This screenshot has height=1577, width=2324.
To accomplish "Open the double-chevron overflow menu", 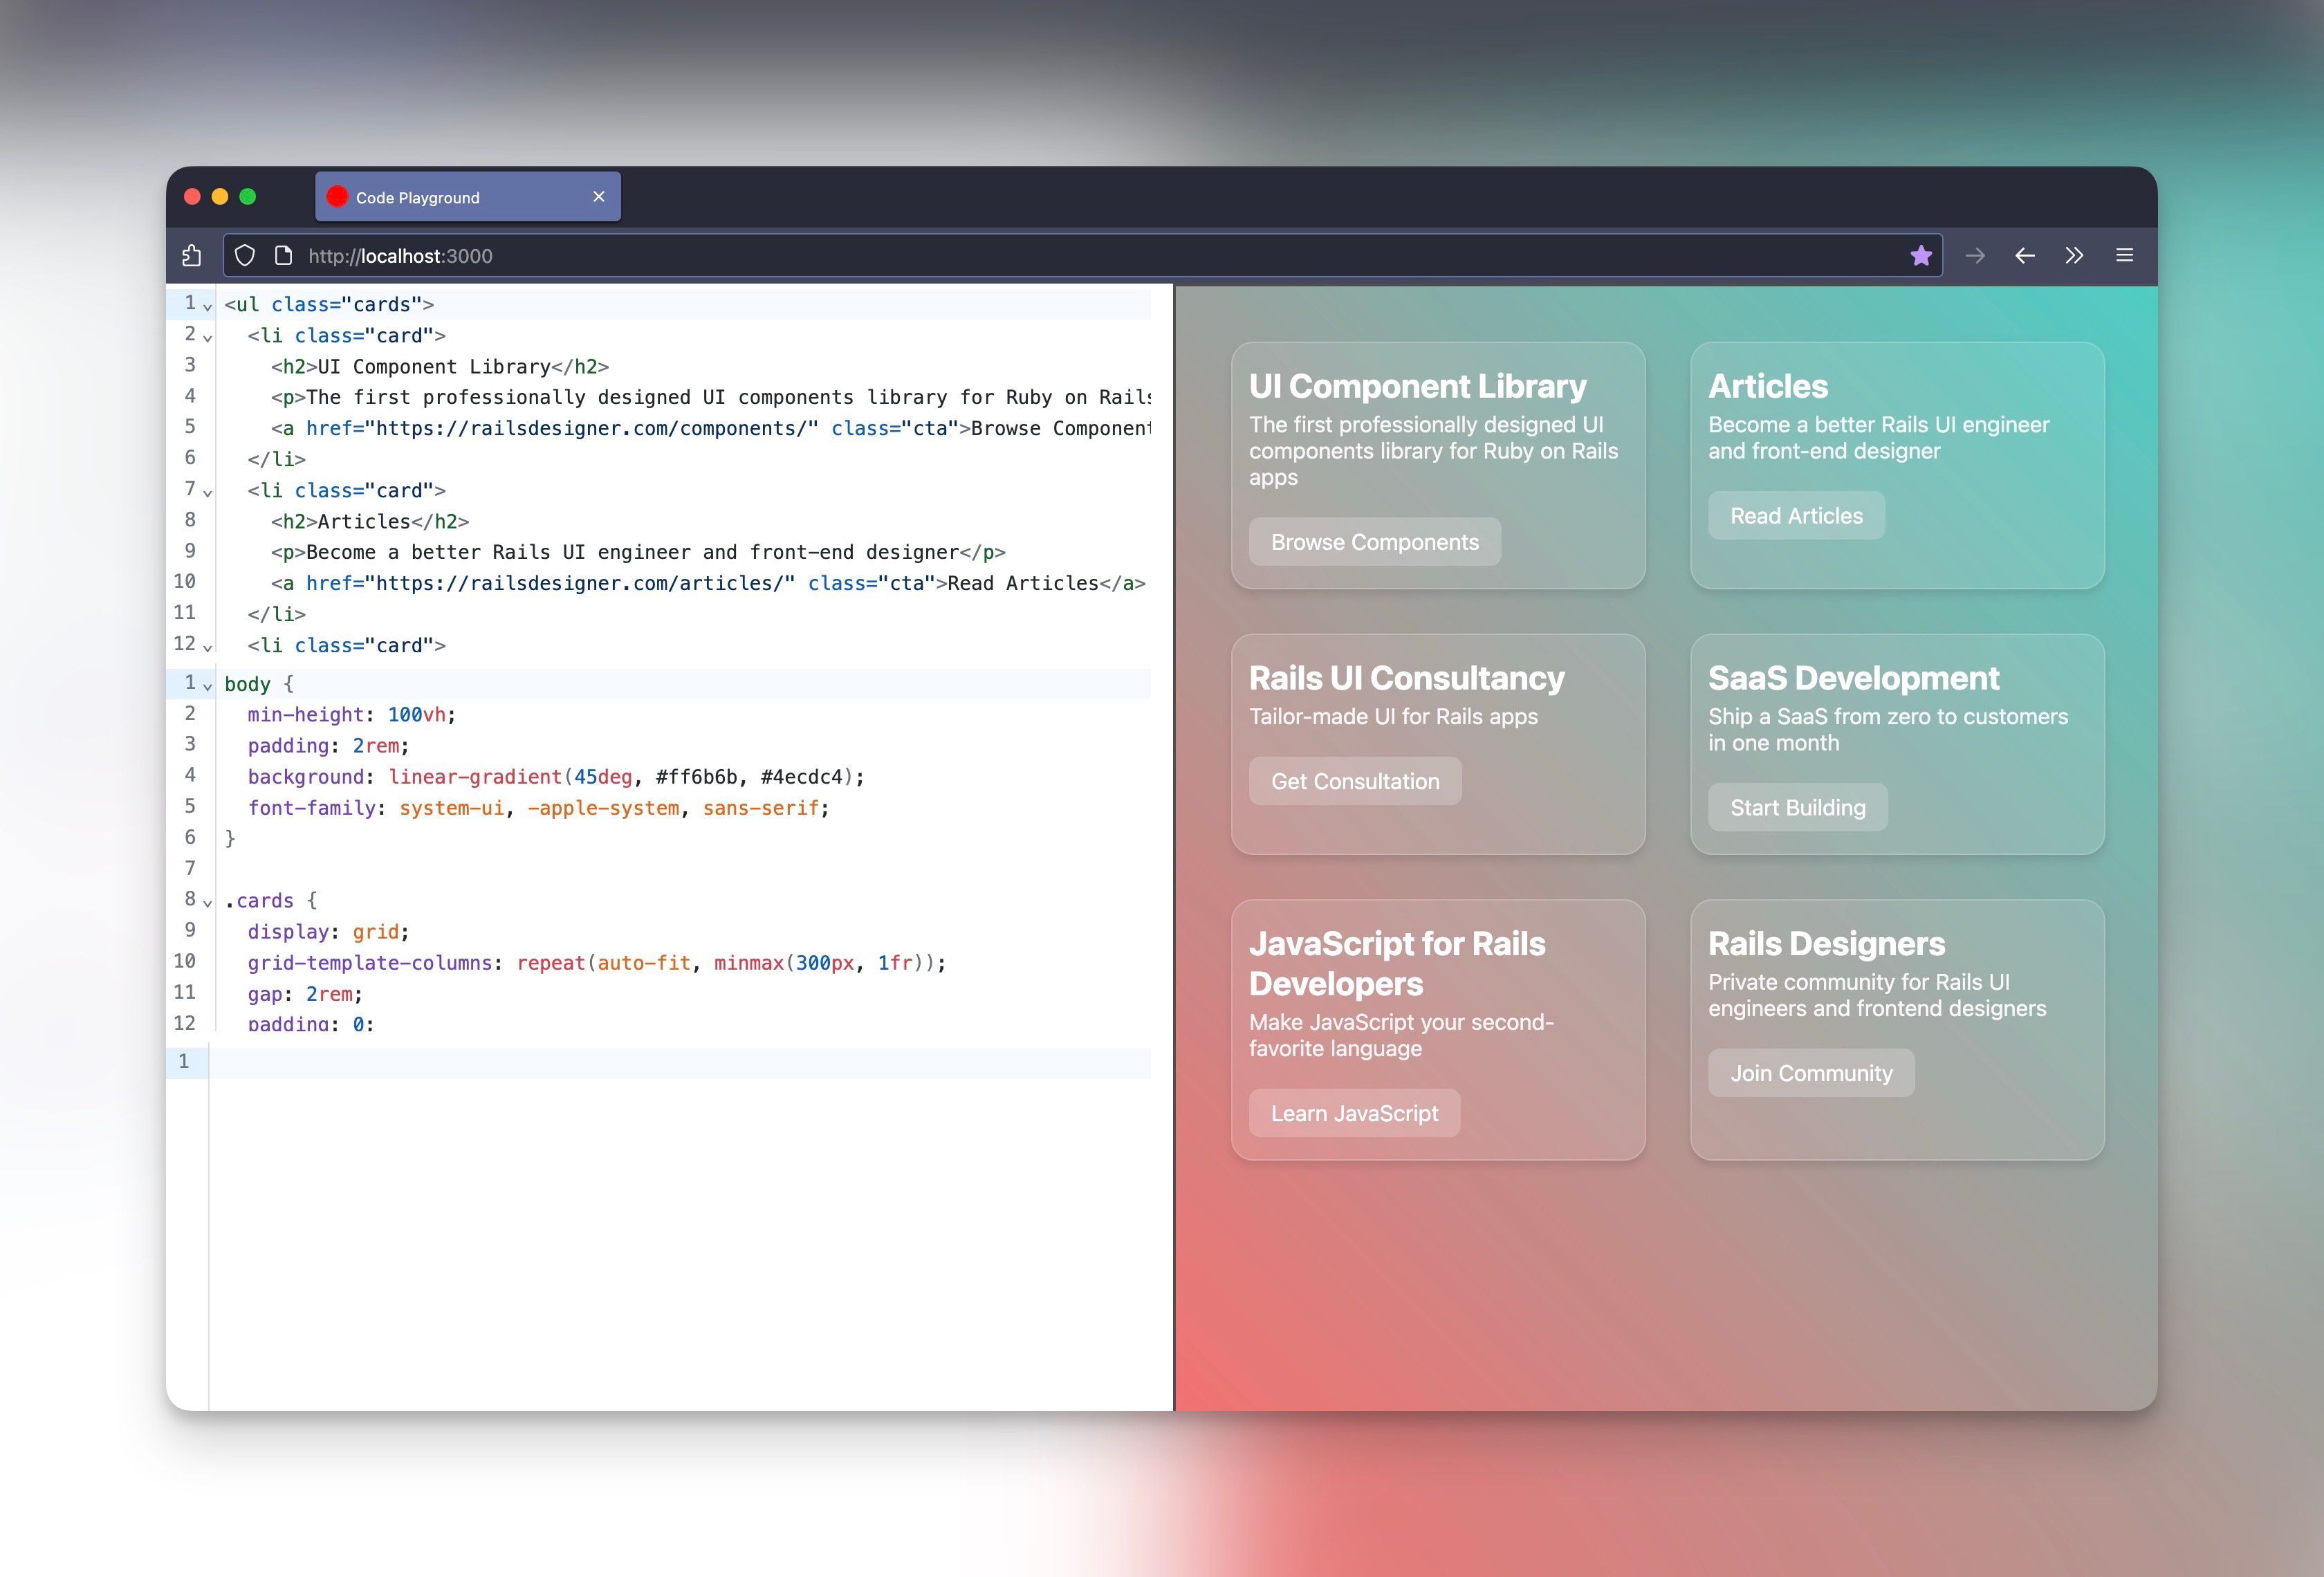I will tap(2075, 256).
